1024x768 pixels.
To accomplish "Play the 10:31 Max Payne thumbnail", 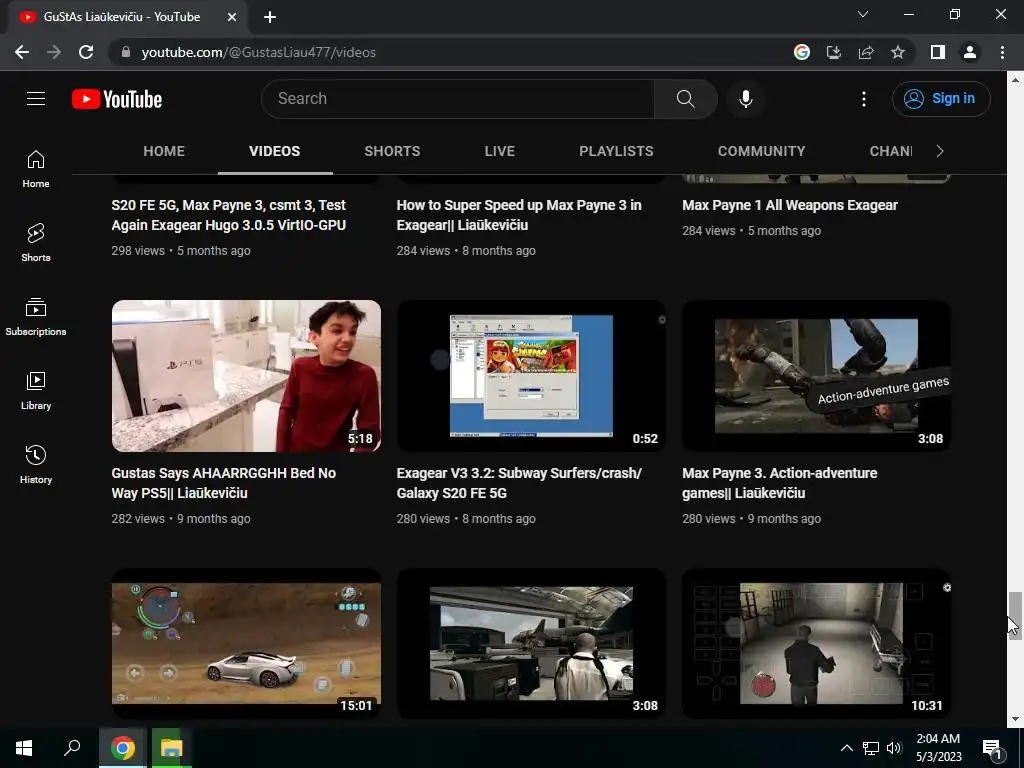I will coord(816,643).
